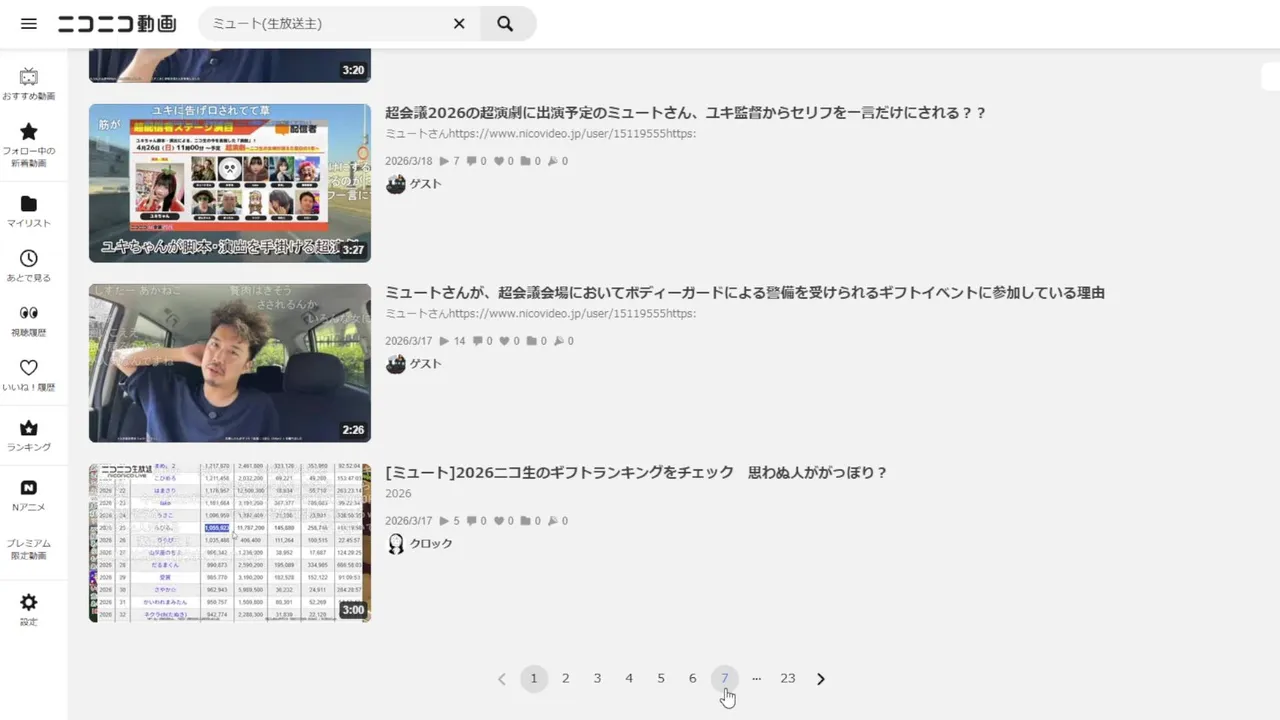Open おすすめ動画 in the sidebar
This screenshot has width=1280, height=720.
29,85
